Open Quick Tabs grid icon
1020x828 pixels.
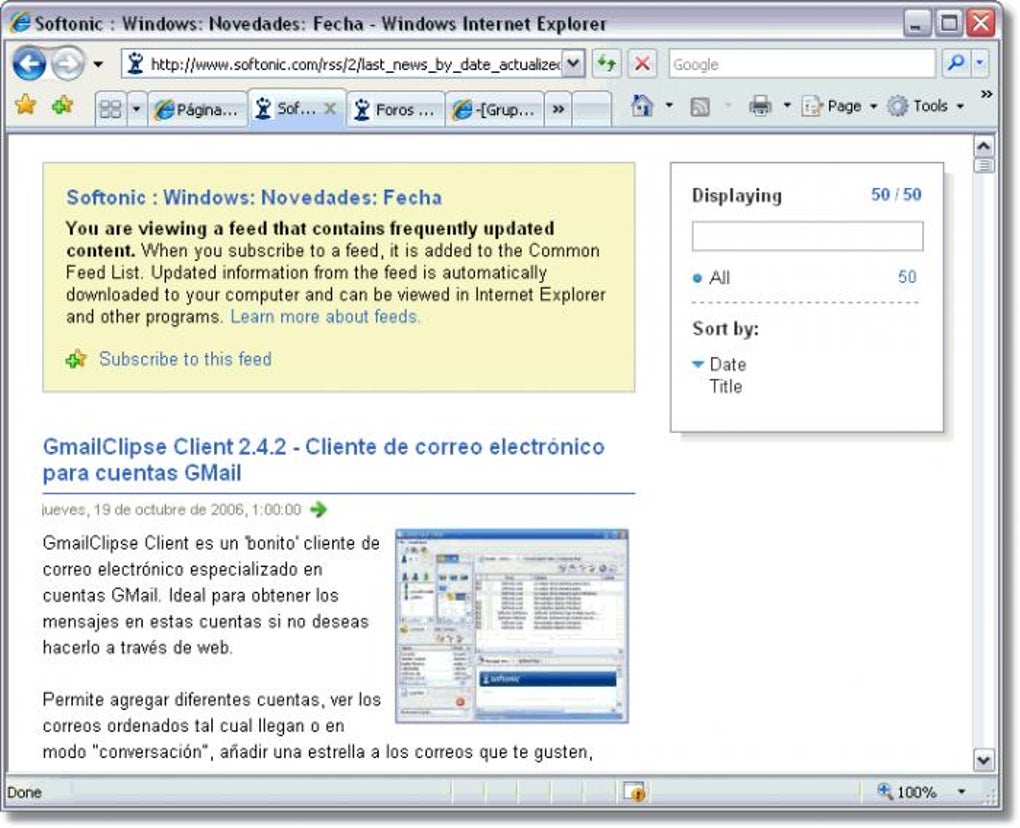(x=111, y=109)
